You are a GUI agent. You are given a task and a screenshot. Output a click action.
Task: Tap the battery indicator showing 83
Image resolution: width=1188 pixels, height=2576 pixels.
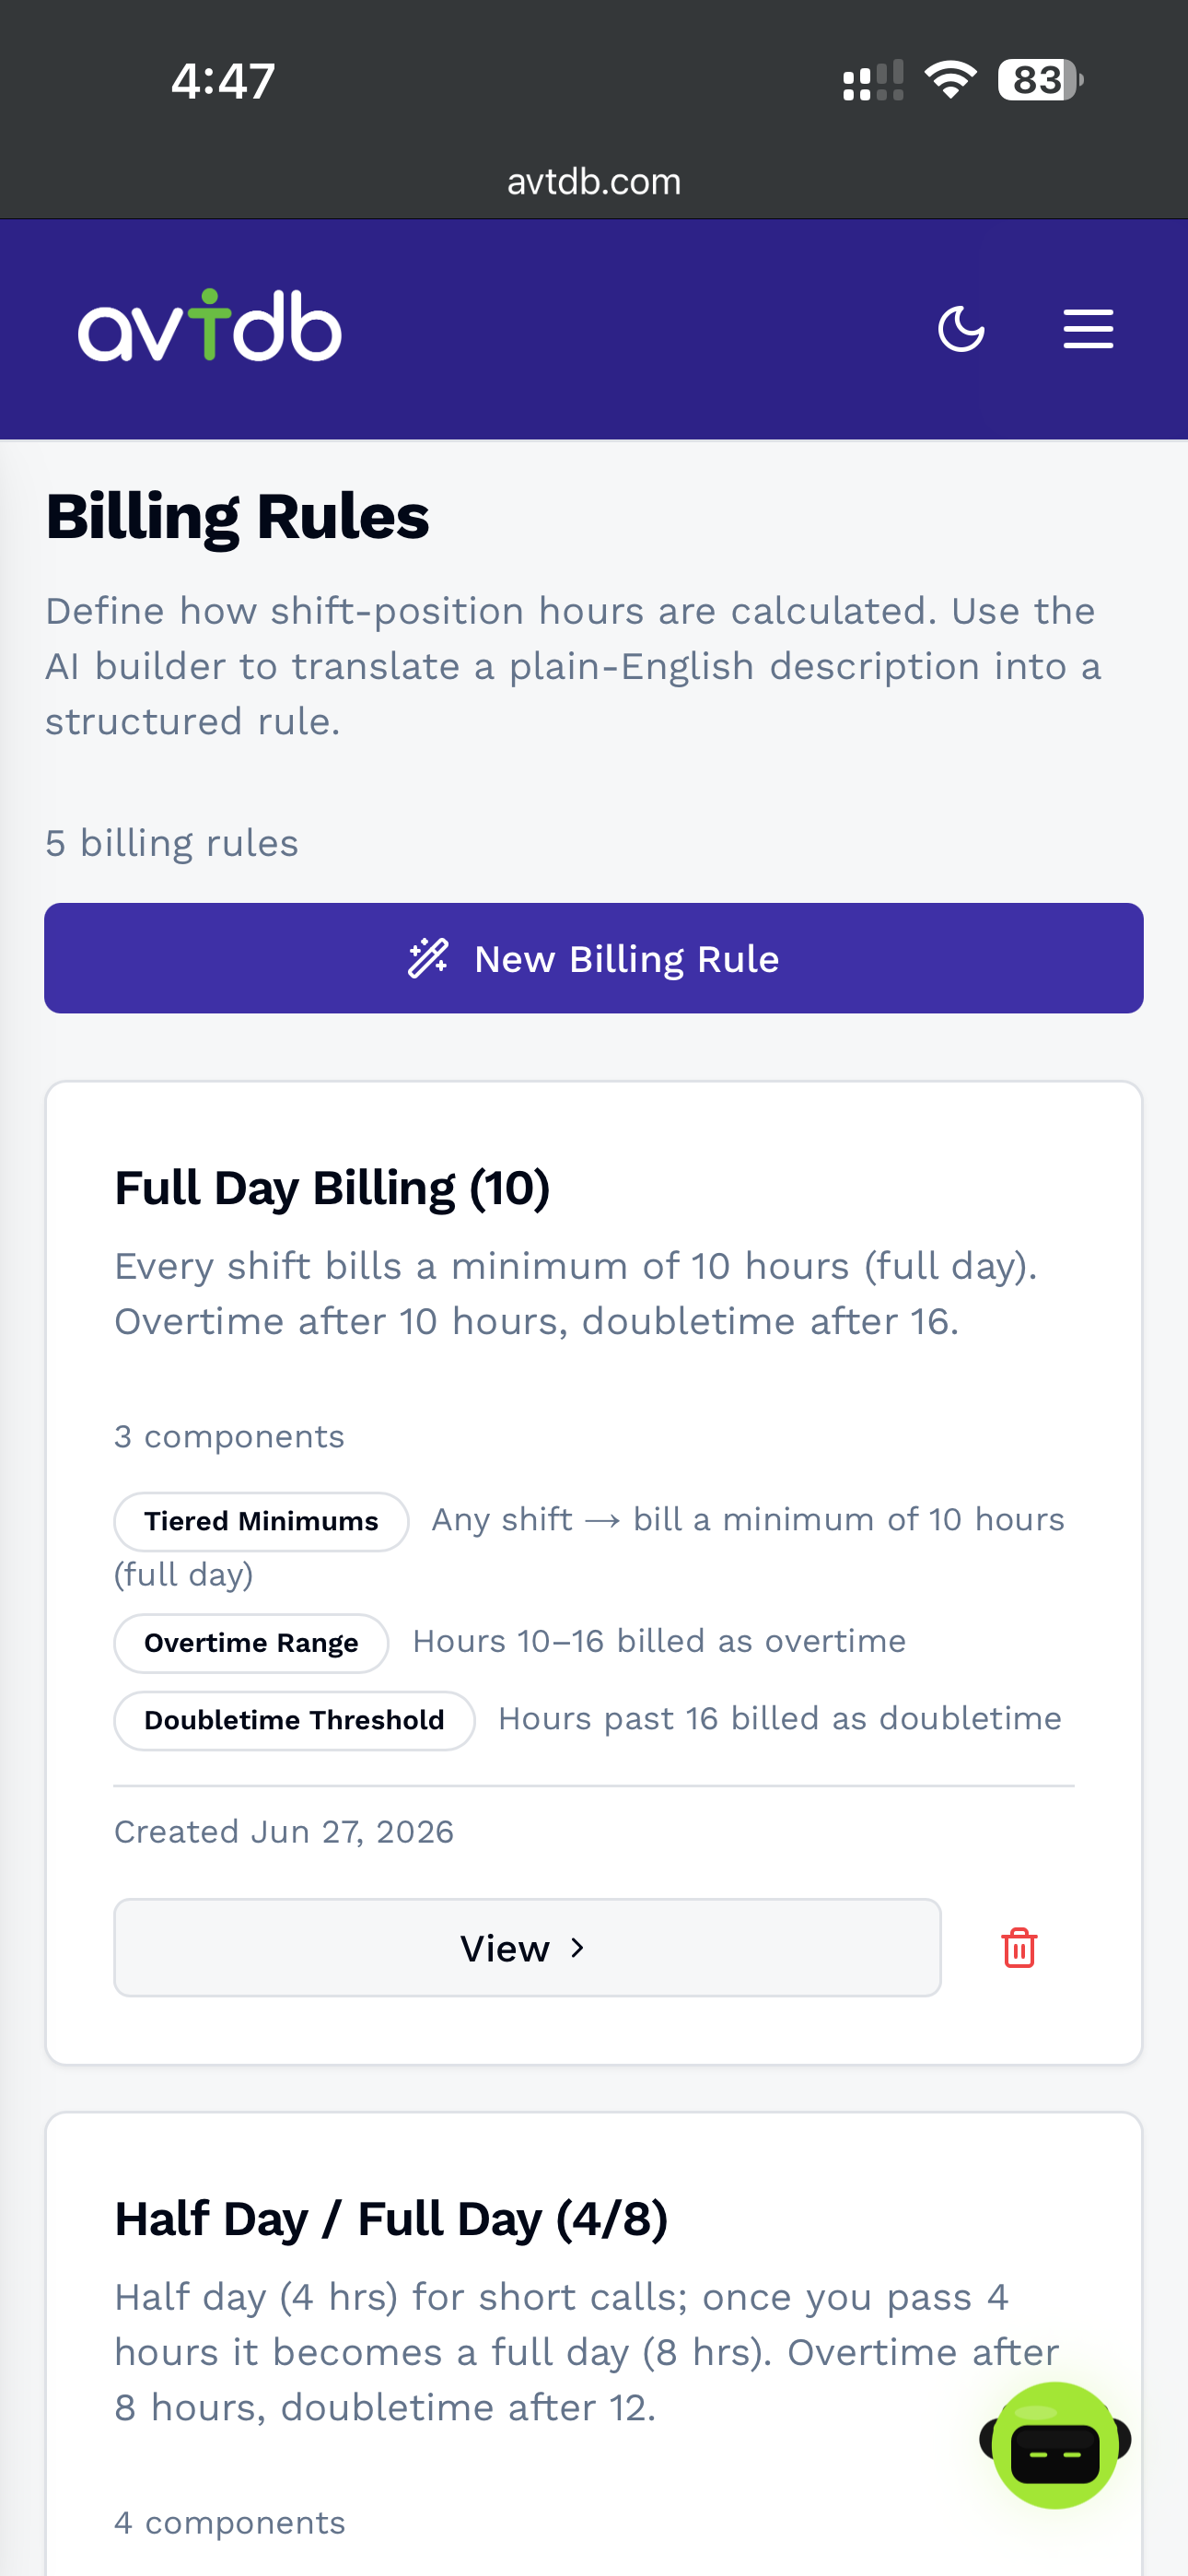click(1040, 80)
